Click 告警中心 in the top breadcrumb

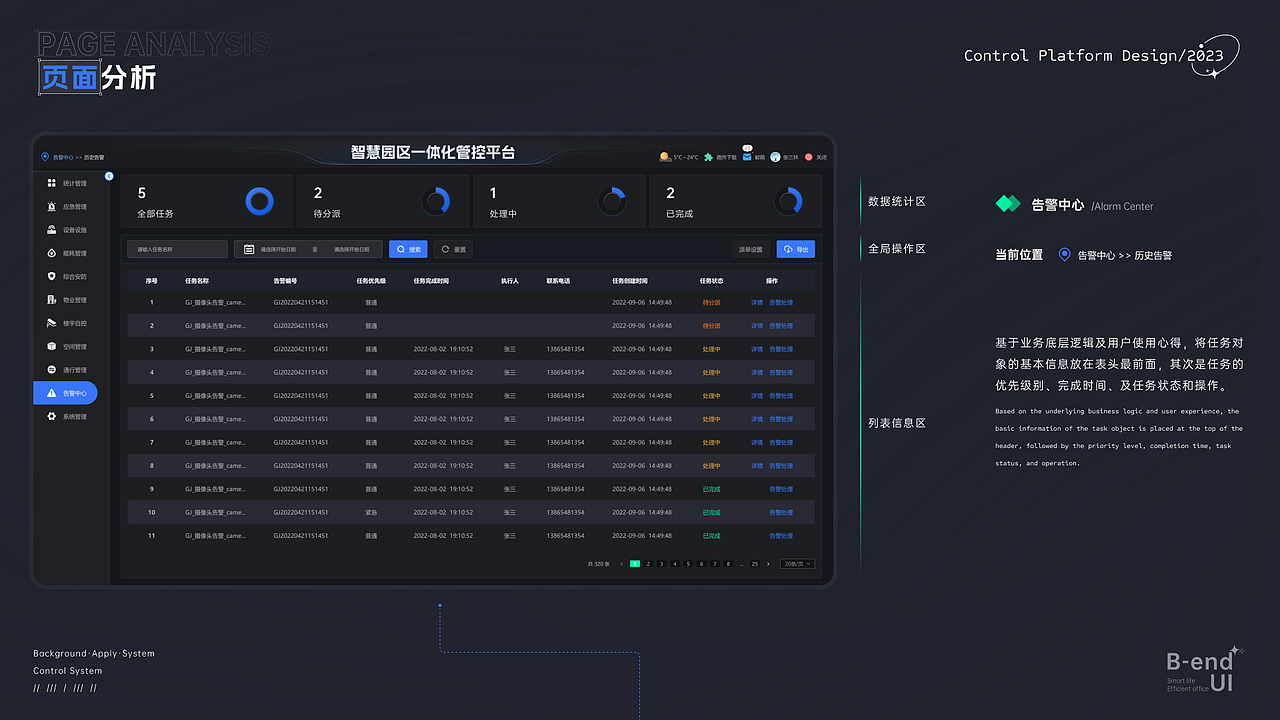pos(63,157)
